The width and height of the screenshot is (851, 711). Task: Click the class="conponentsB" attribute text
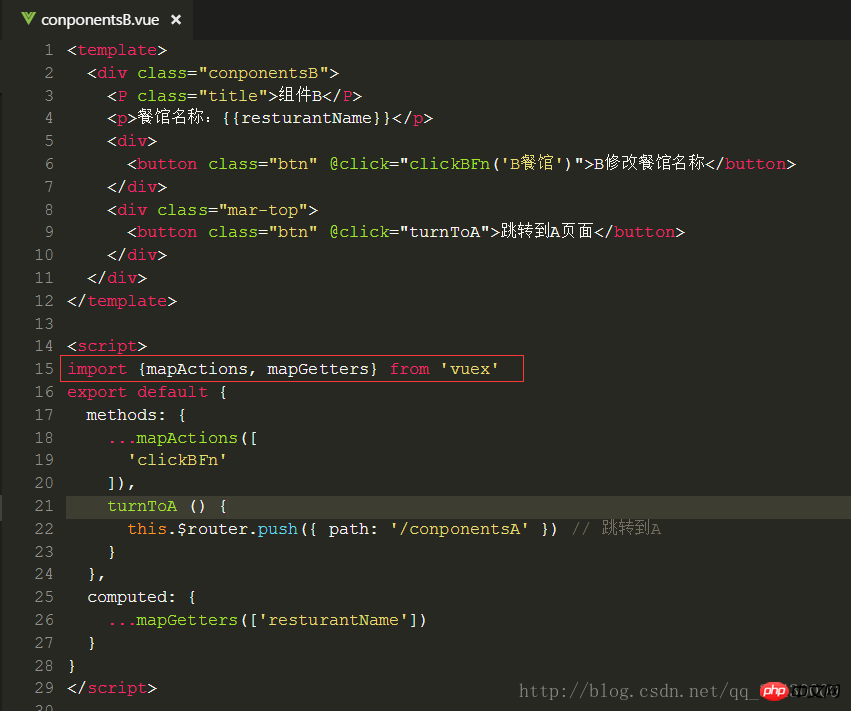pyautogui.click(x=233, y=73)
